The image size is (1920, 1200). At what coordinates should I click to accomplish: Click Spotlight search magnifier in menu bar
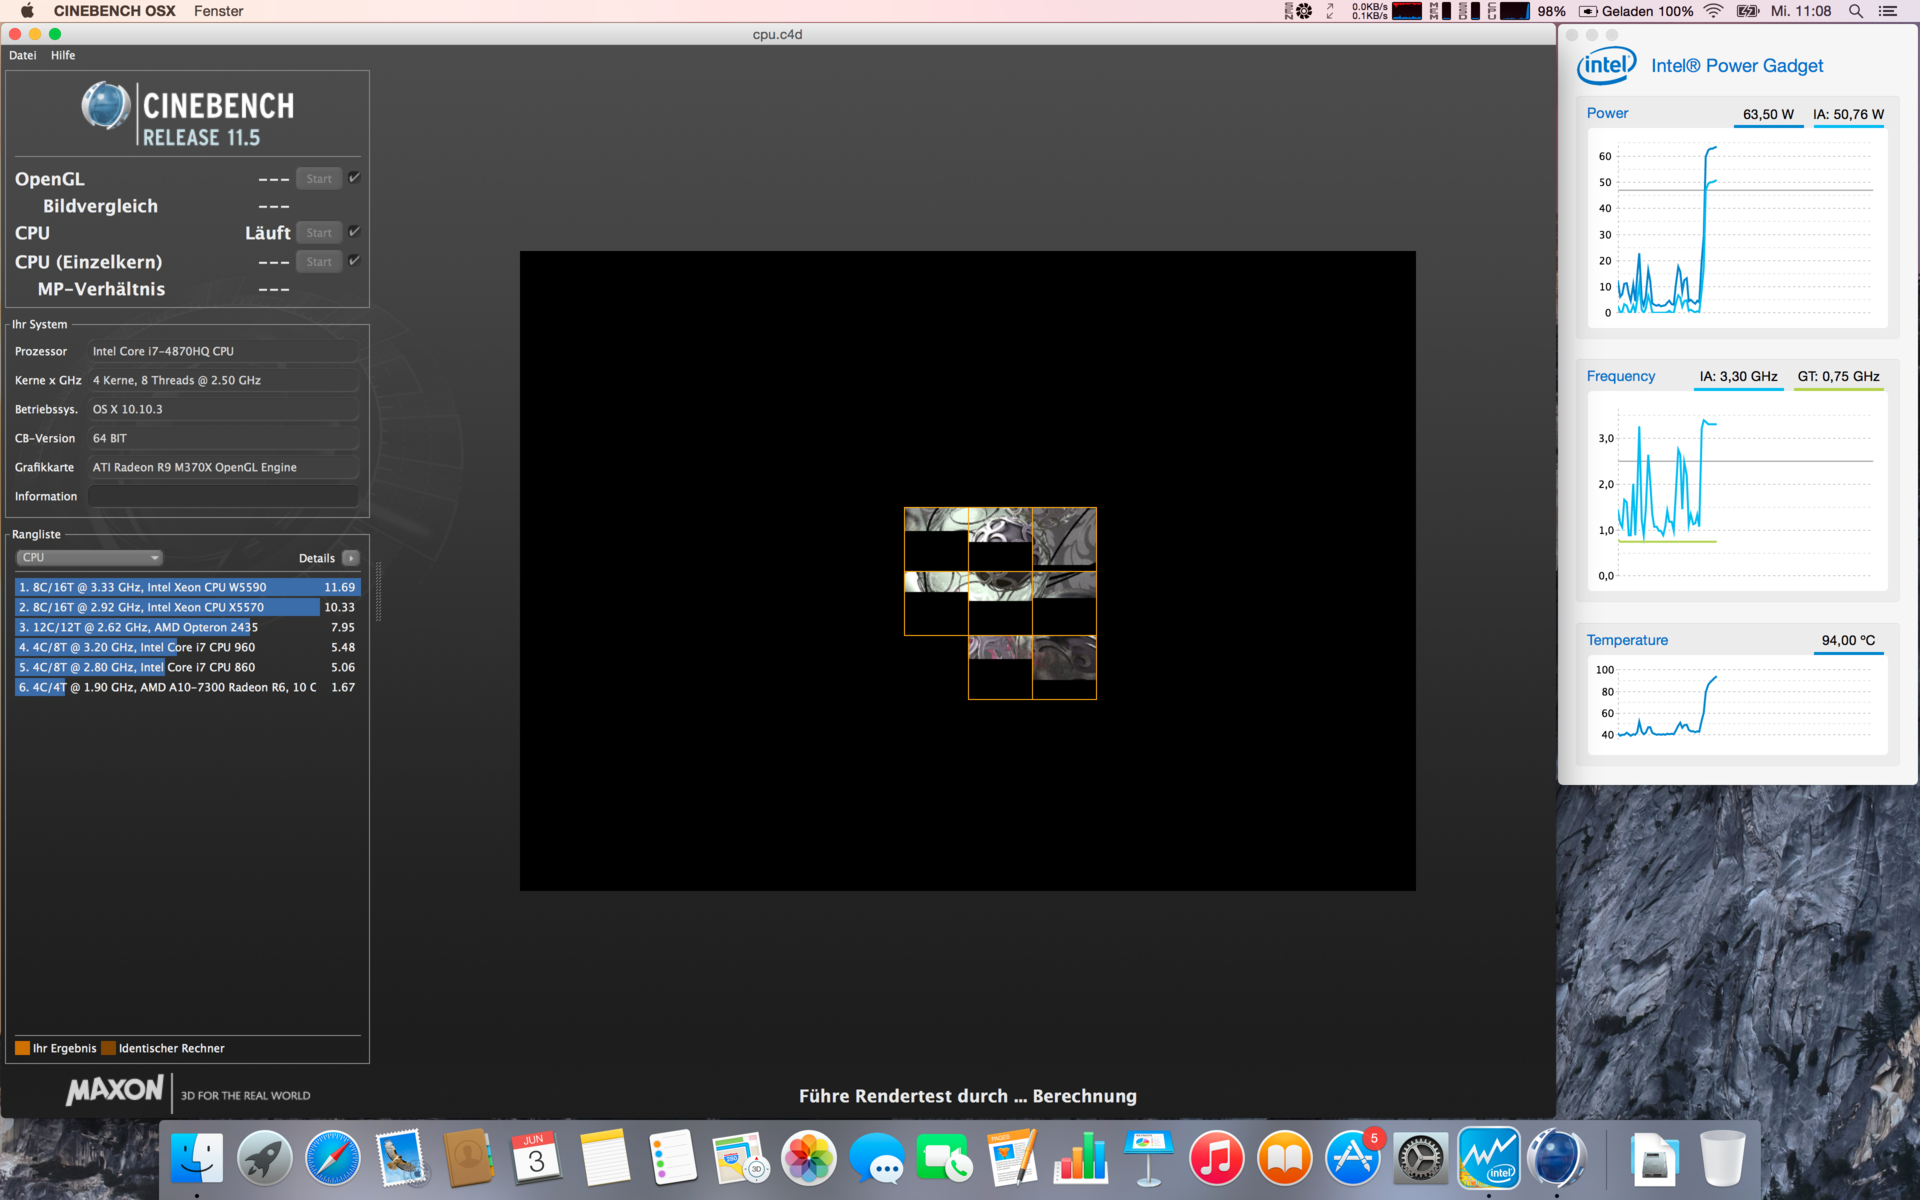click(x=1855, y=11)
